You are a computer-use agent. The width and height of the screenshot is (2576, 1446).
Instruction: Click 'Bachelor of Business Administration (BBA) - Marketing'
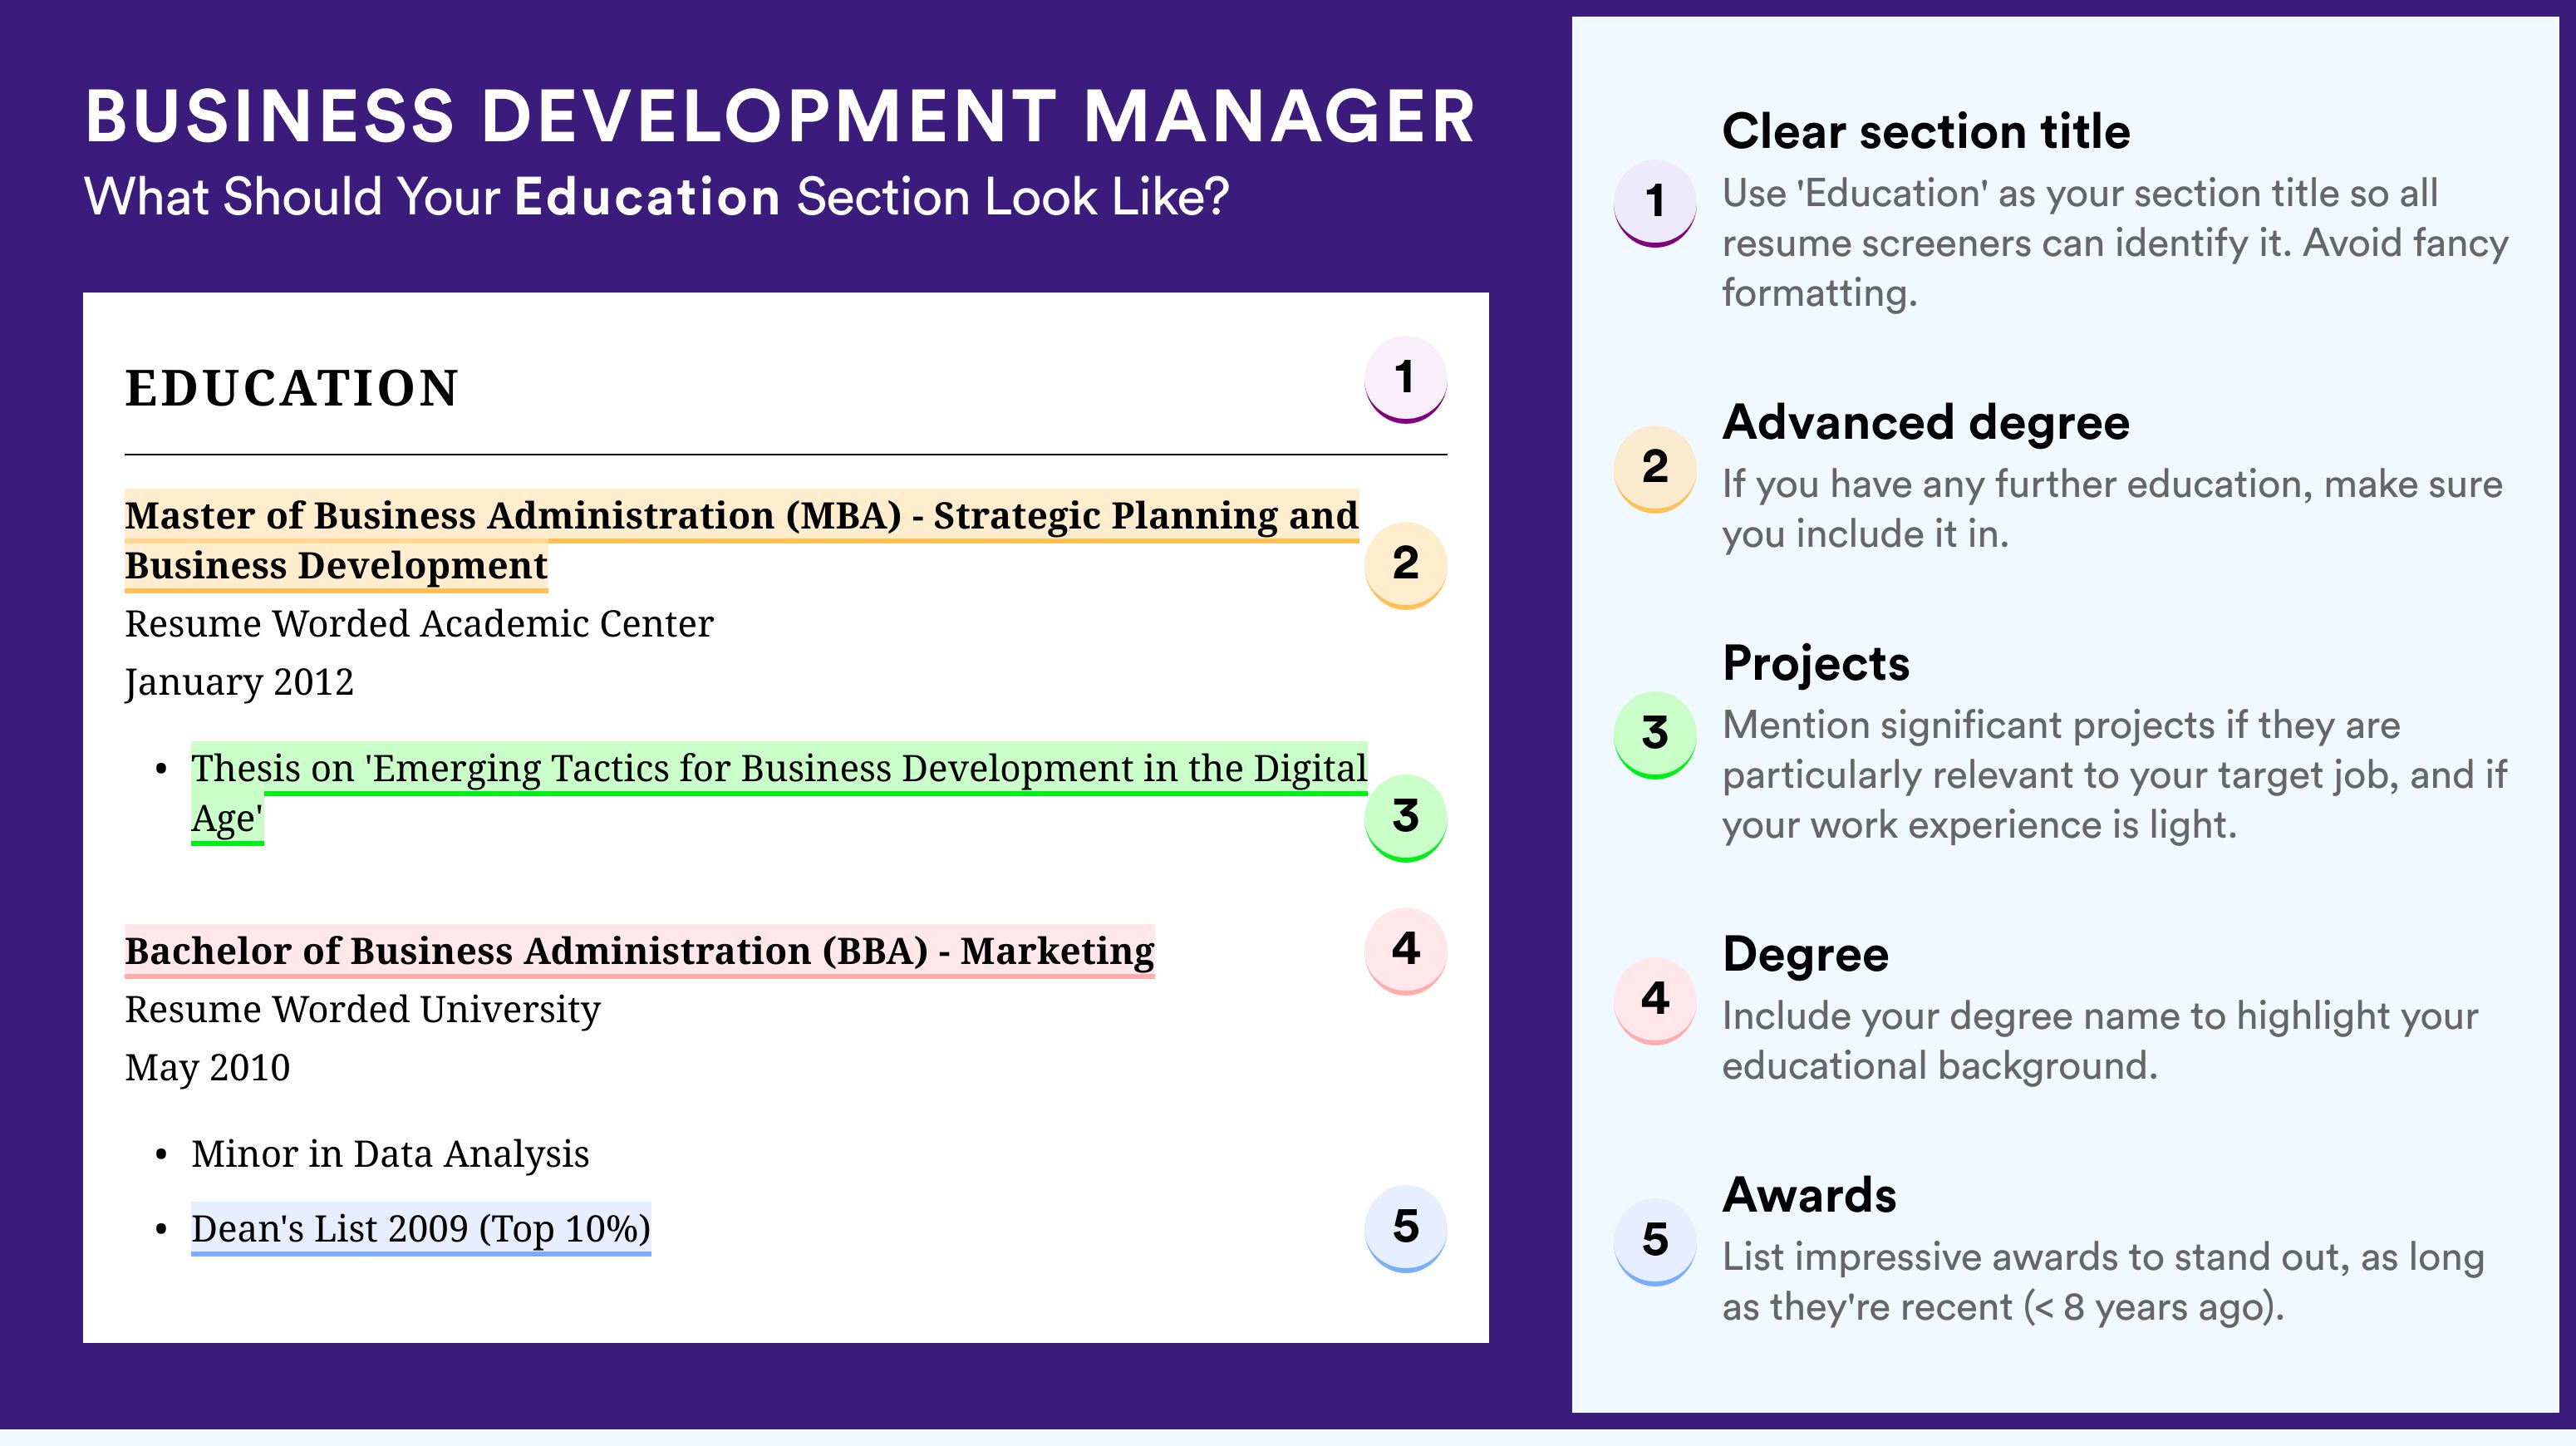(639, 951)
